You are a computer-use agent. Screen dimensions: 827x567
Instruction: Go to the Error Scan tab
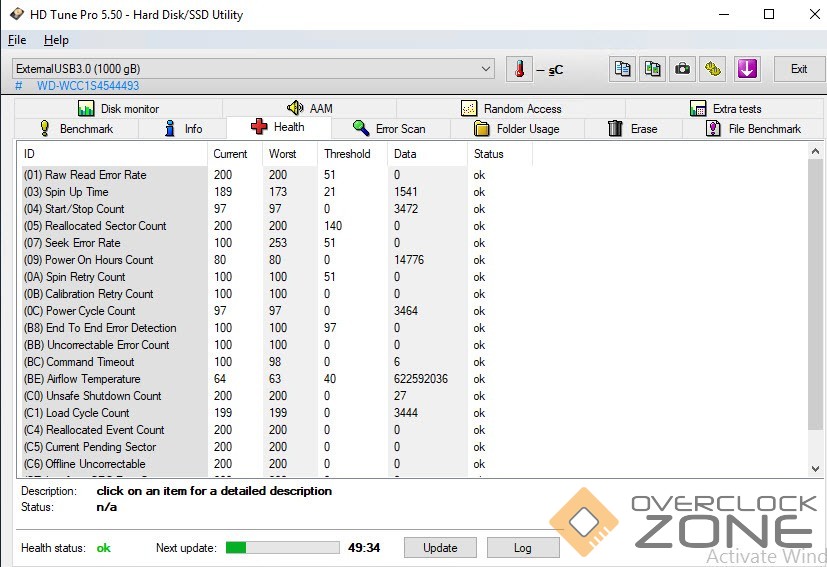coord(390,129)
